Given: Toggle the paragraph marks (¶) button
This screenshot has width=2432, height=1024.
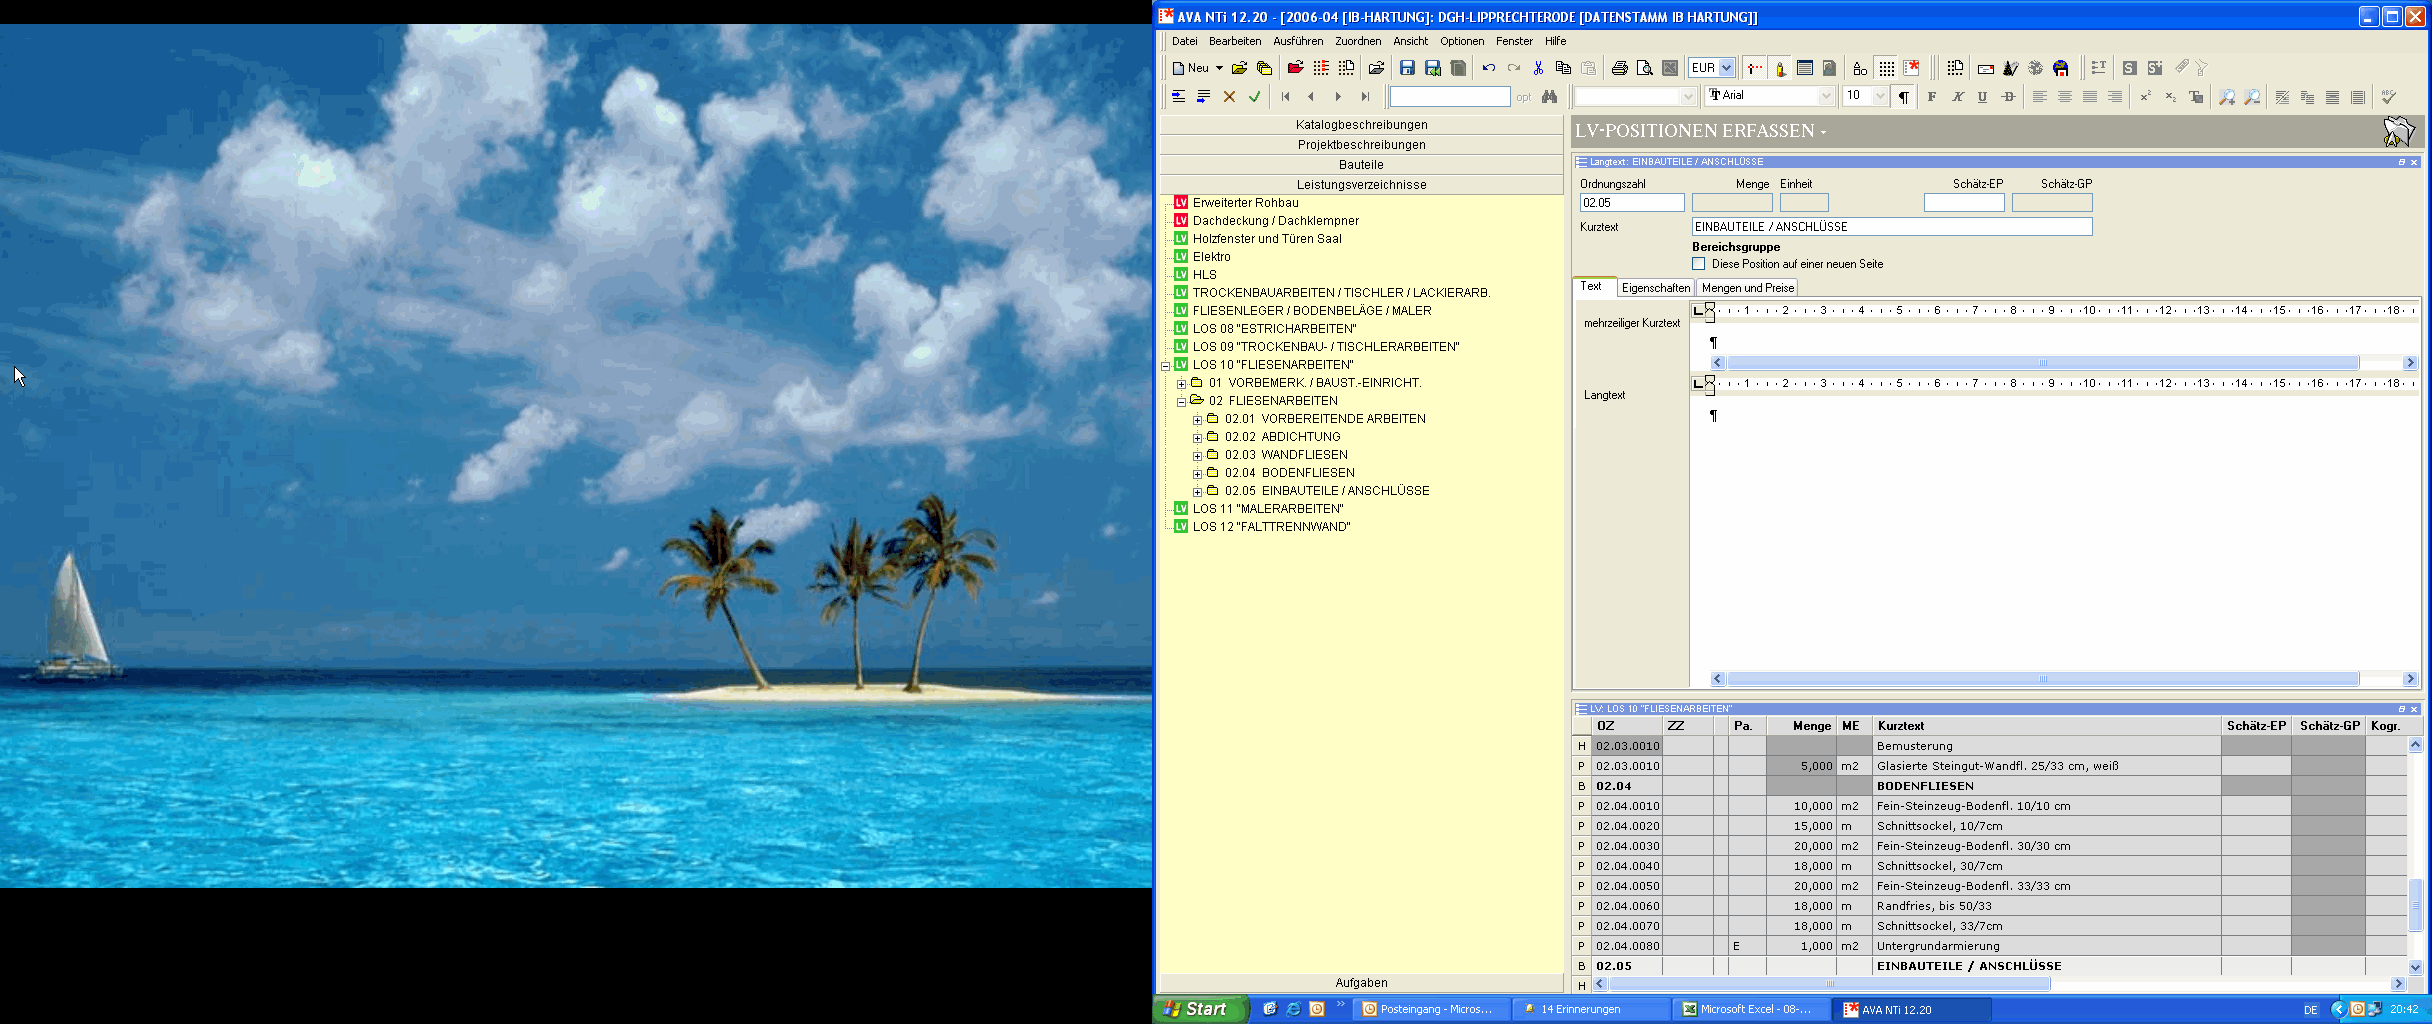Looking at the screenshot, I should (1903, 97).
